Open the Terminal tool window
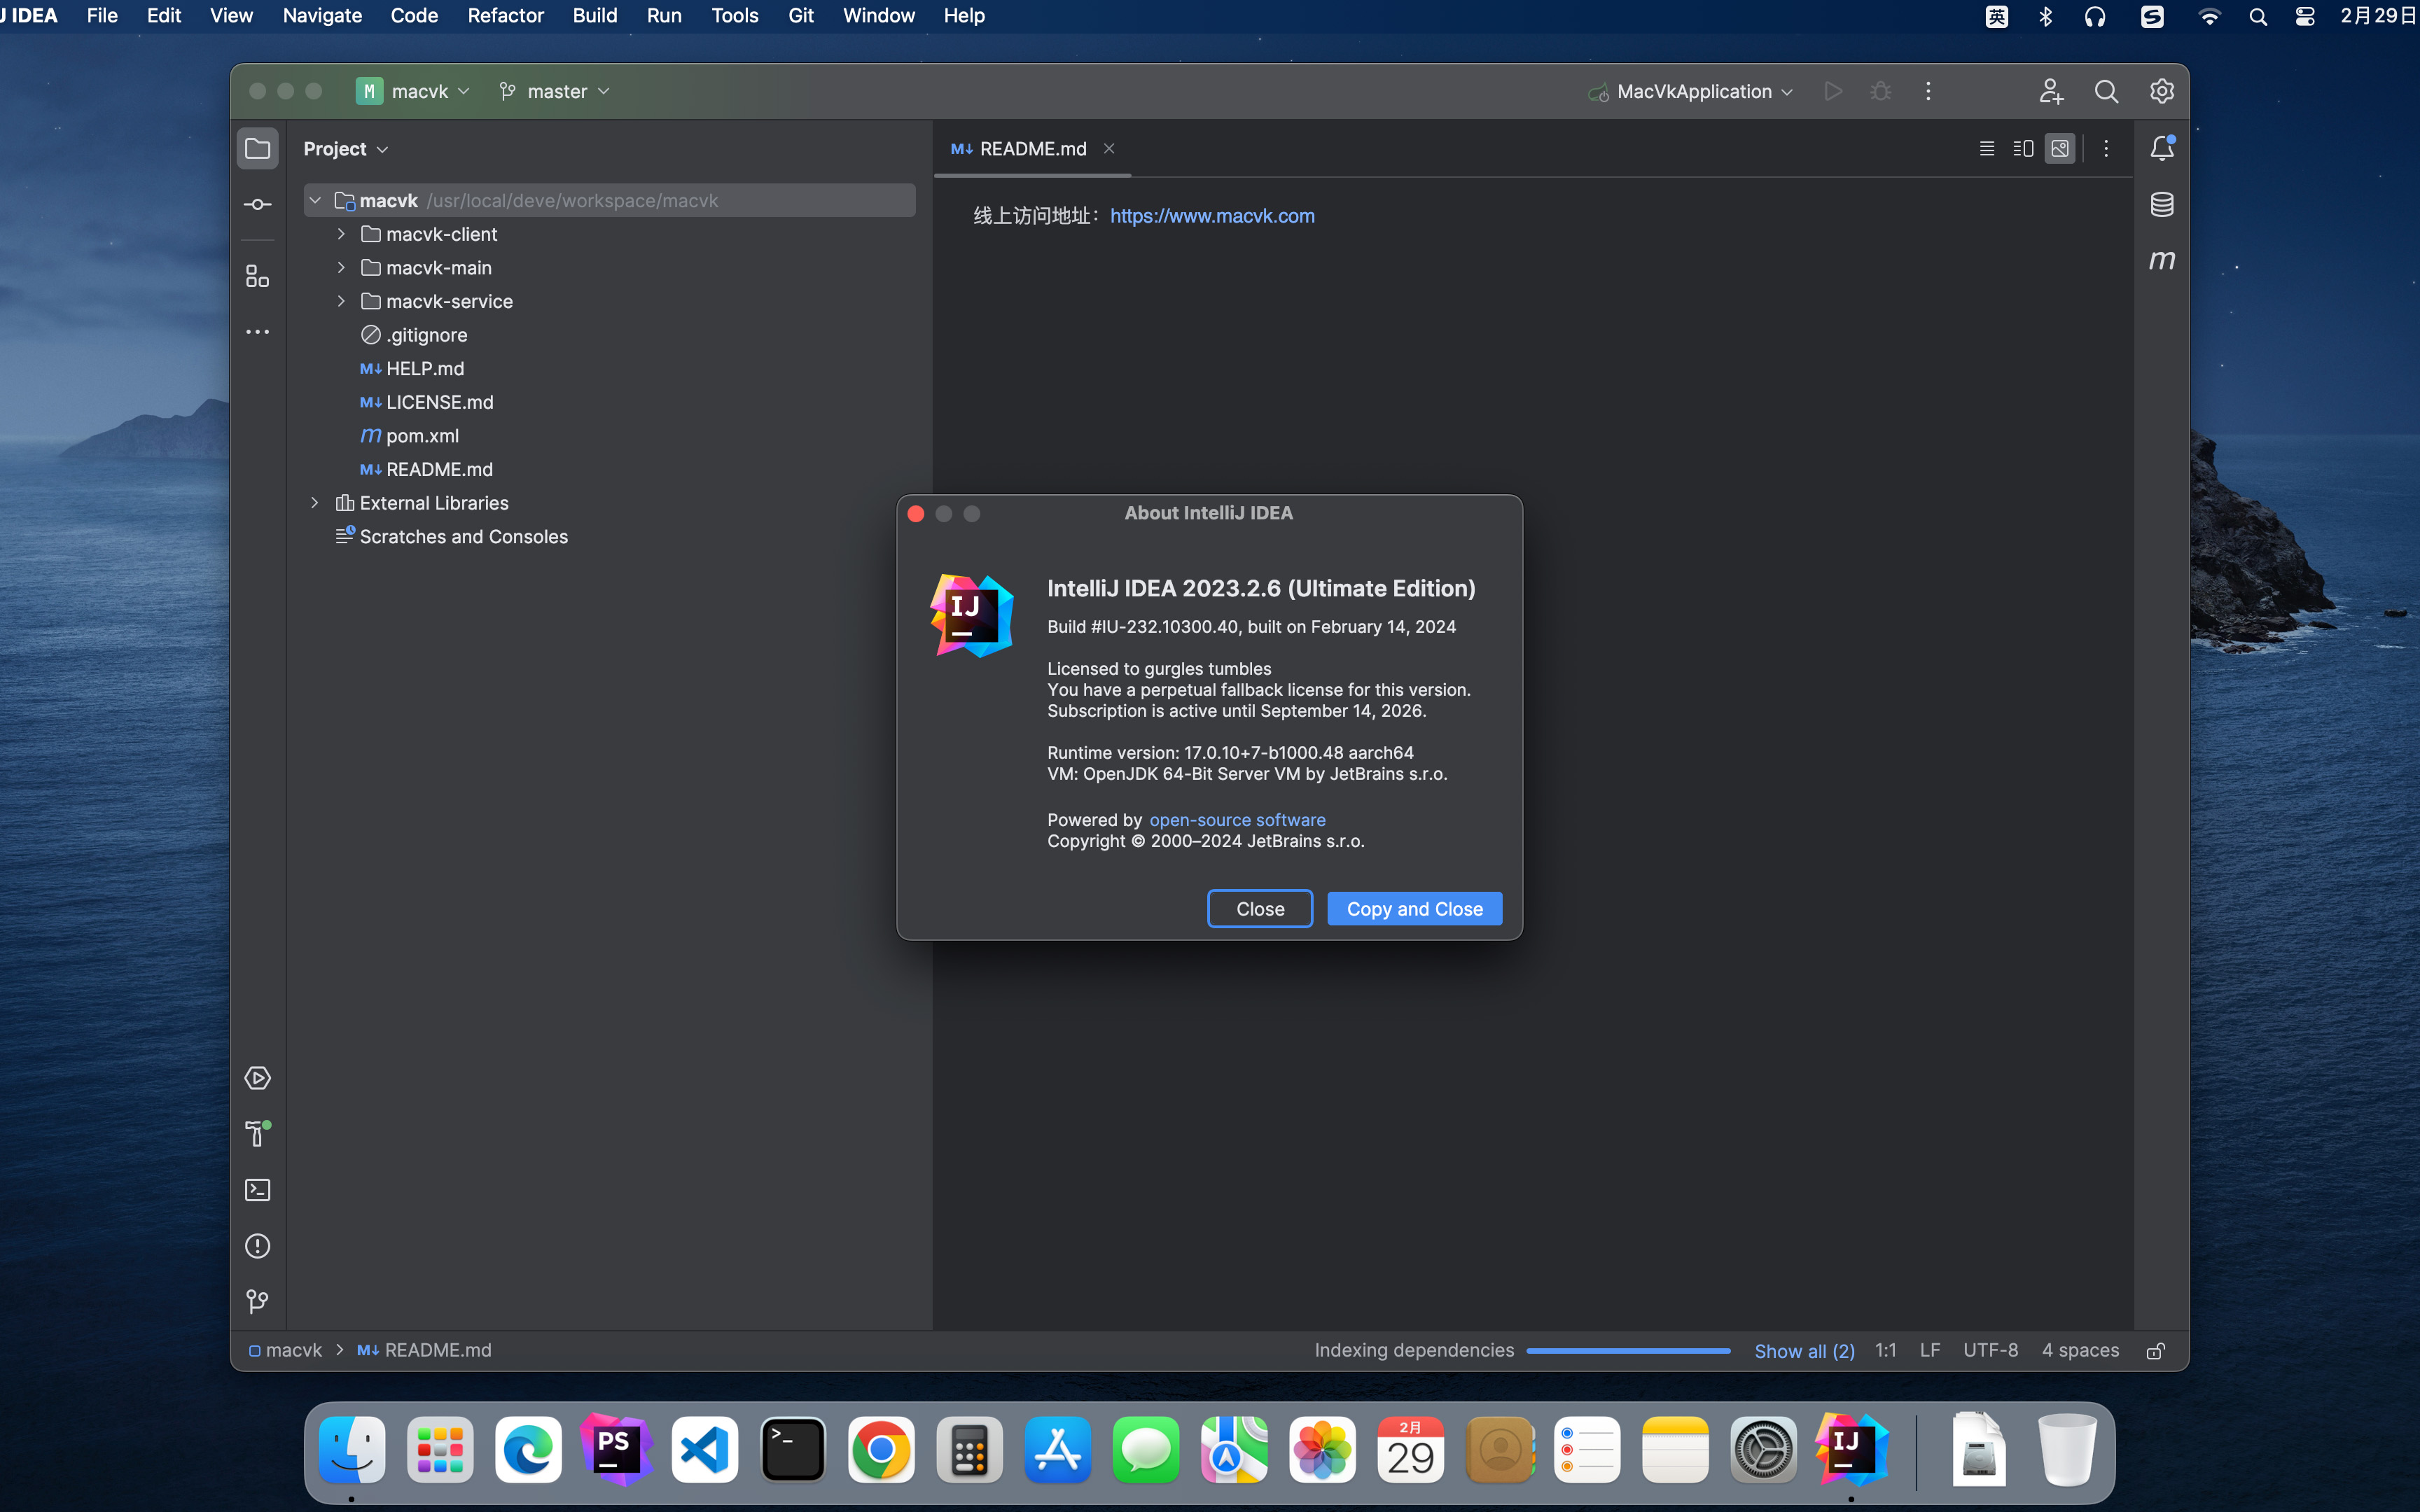Image resolution: width=2420 pixels, height=1512 pixels. pyautogui.click(x=258, y=1190)
